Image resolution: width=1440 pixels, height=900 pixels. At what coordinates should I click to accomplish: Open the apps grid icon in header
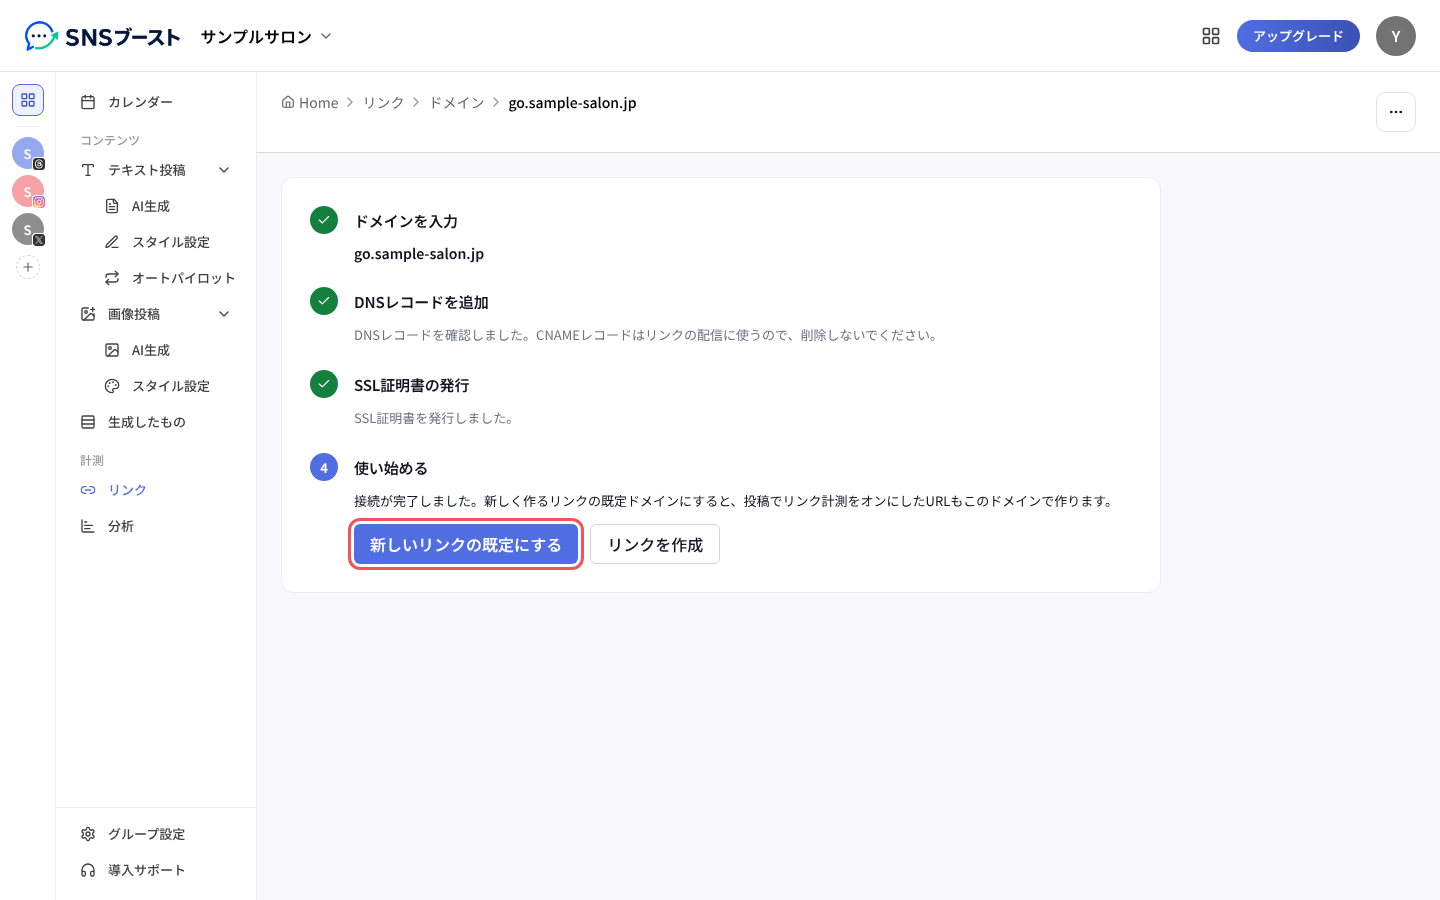1211,36
